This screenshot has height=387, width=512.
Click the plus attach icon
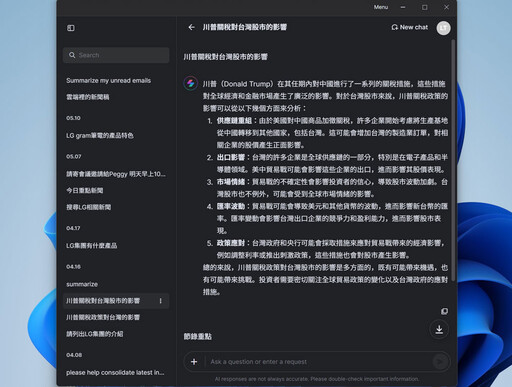click(194, 362)
